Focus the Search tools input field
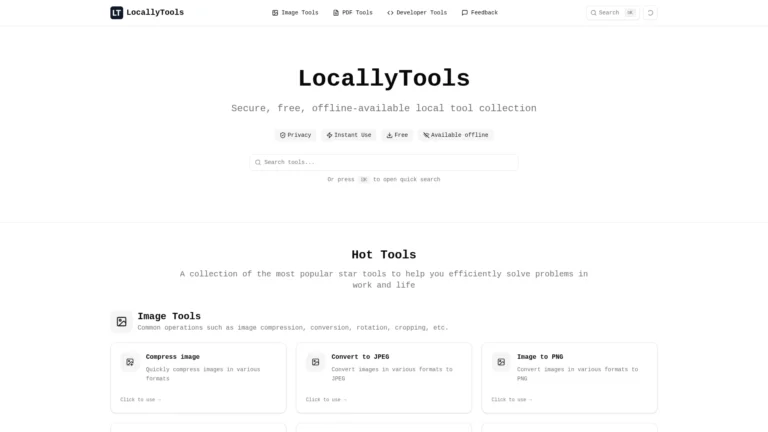 [384, 162]
